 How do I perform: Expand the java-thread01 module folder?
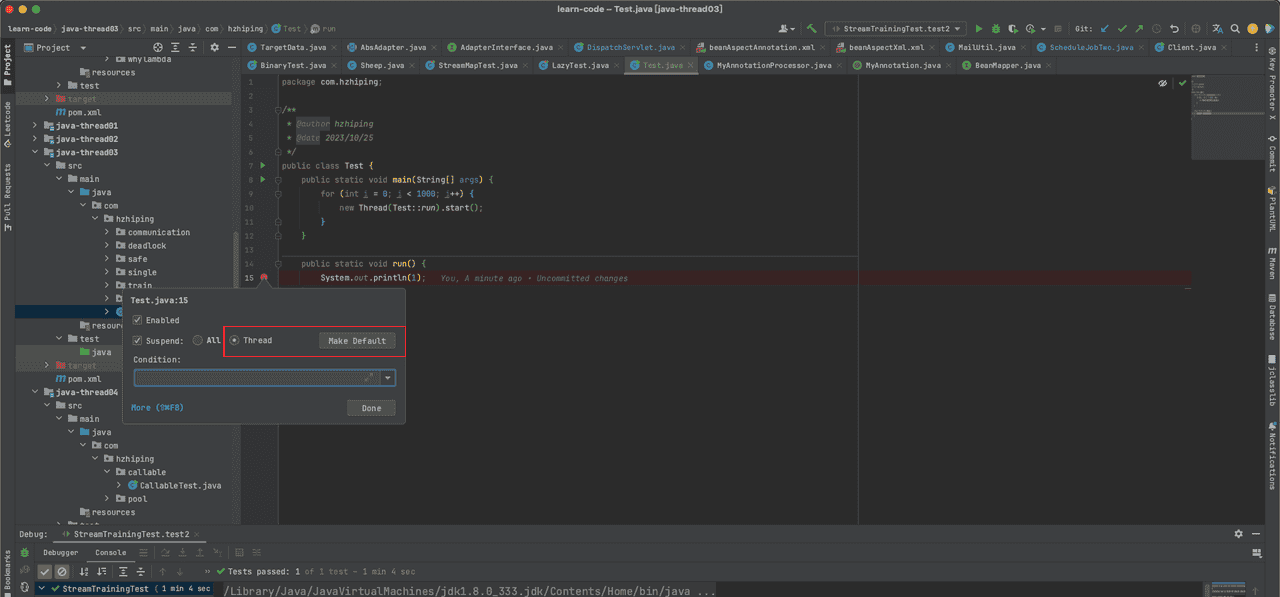[35, 126]
